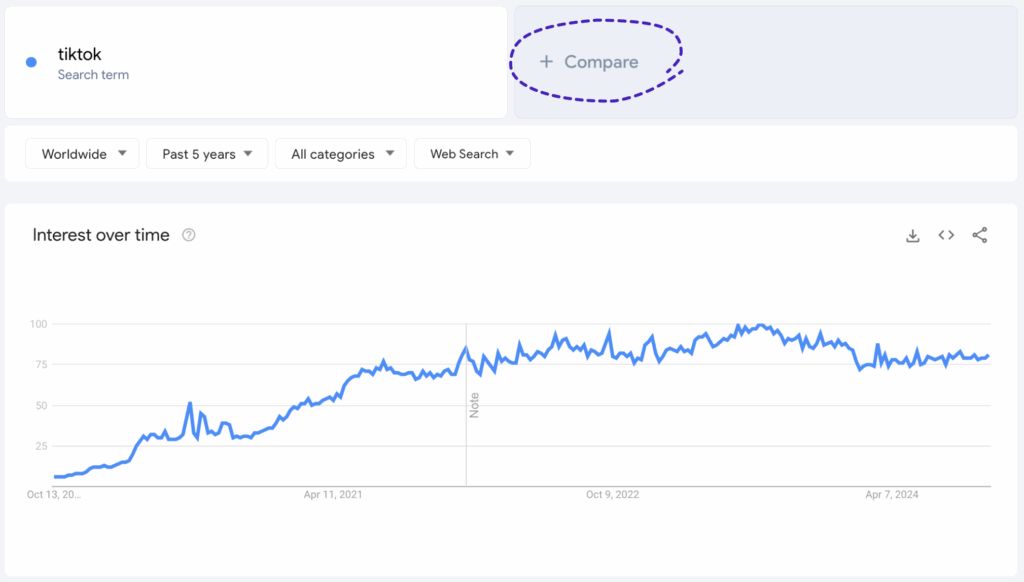The image size is (1024, 582).
Task: Click the Apr 7, 2024 axis label
Action: tap(892, 494)
